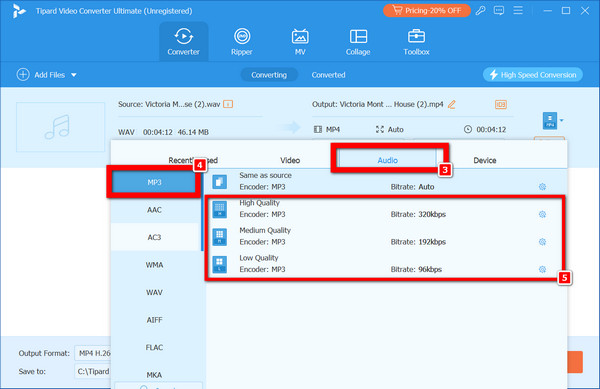Switch to the Device tab
This screenshot has height=389, width=600.
[484, 160]
